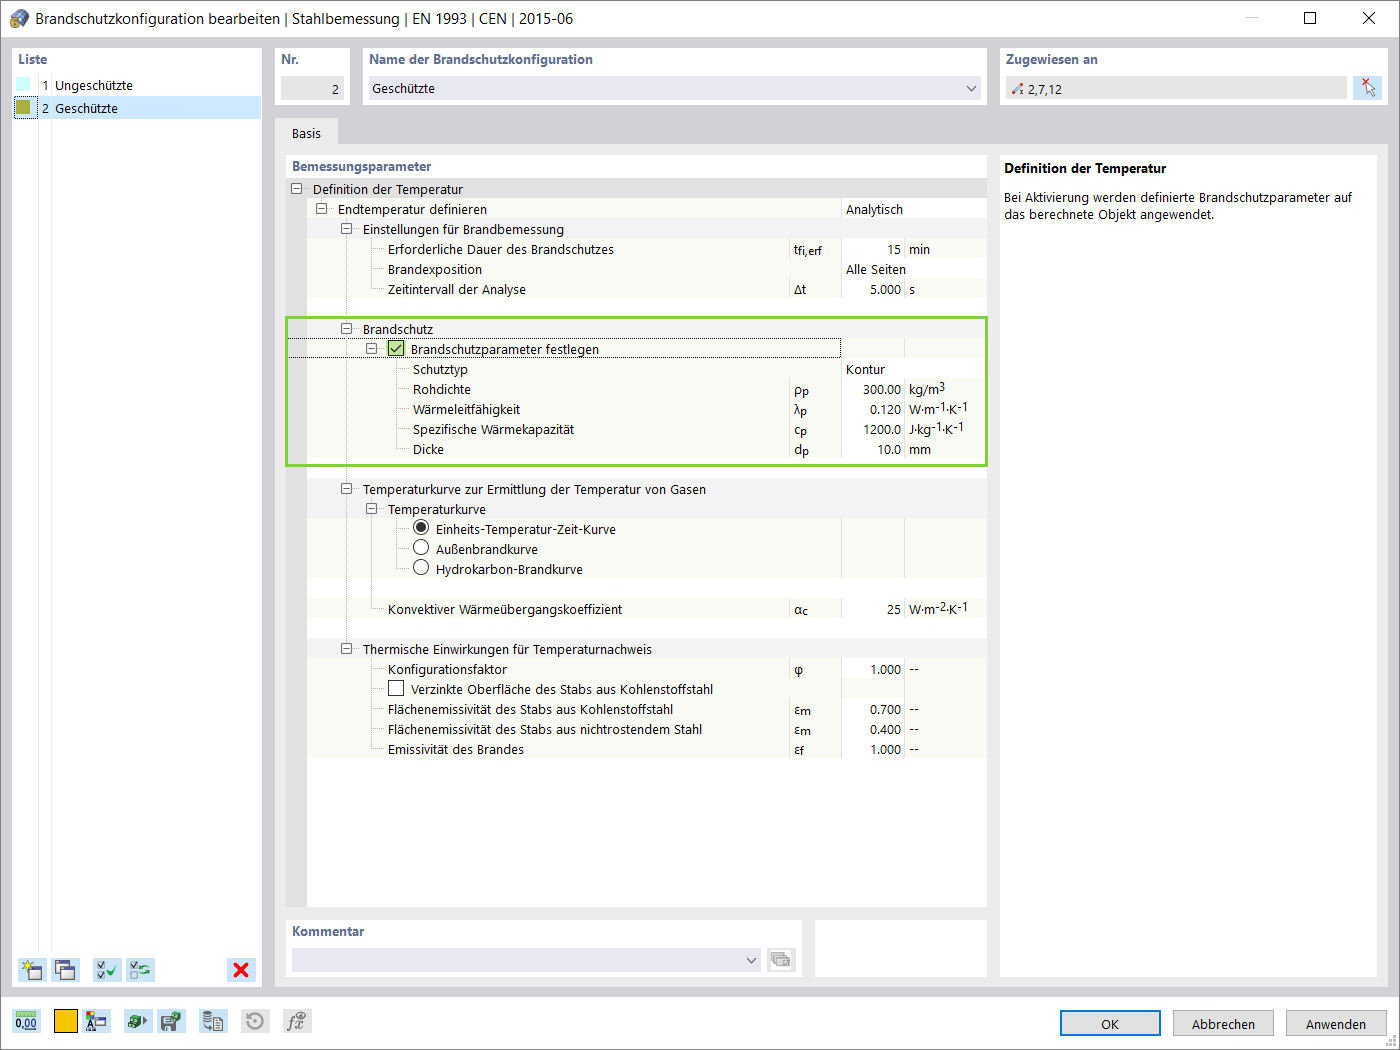Click the Brandexposition row label

click(x=435, y=269)
